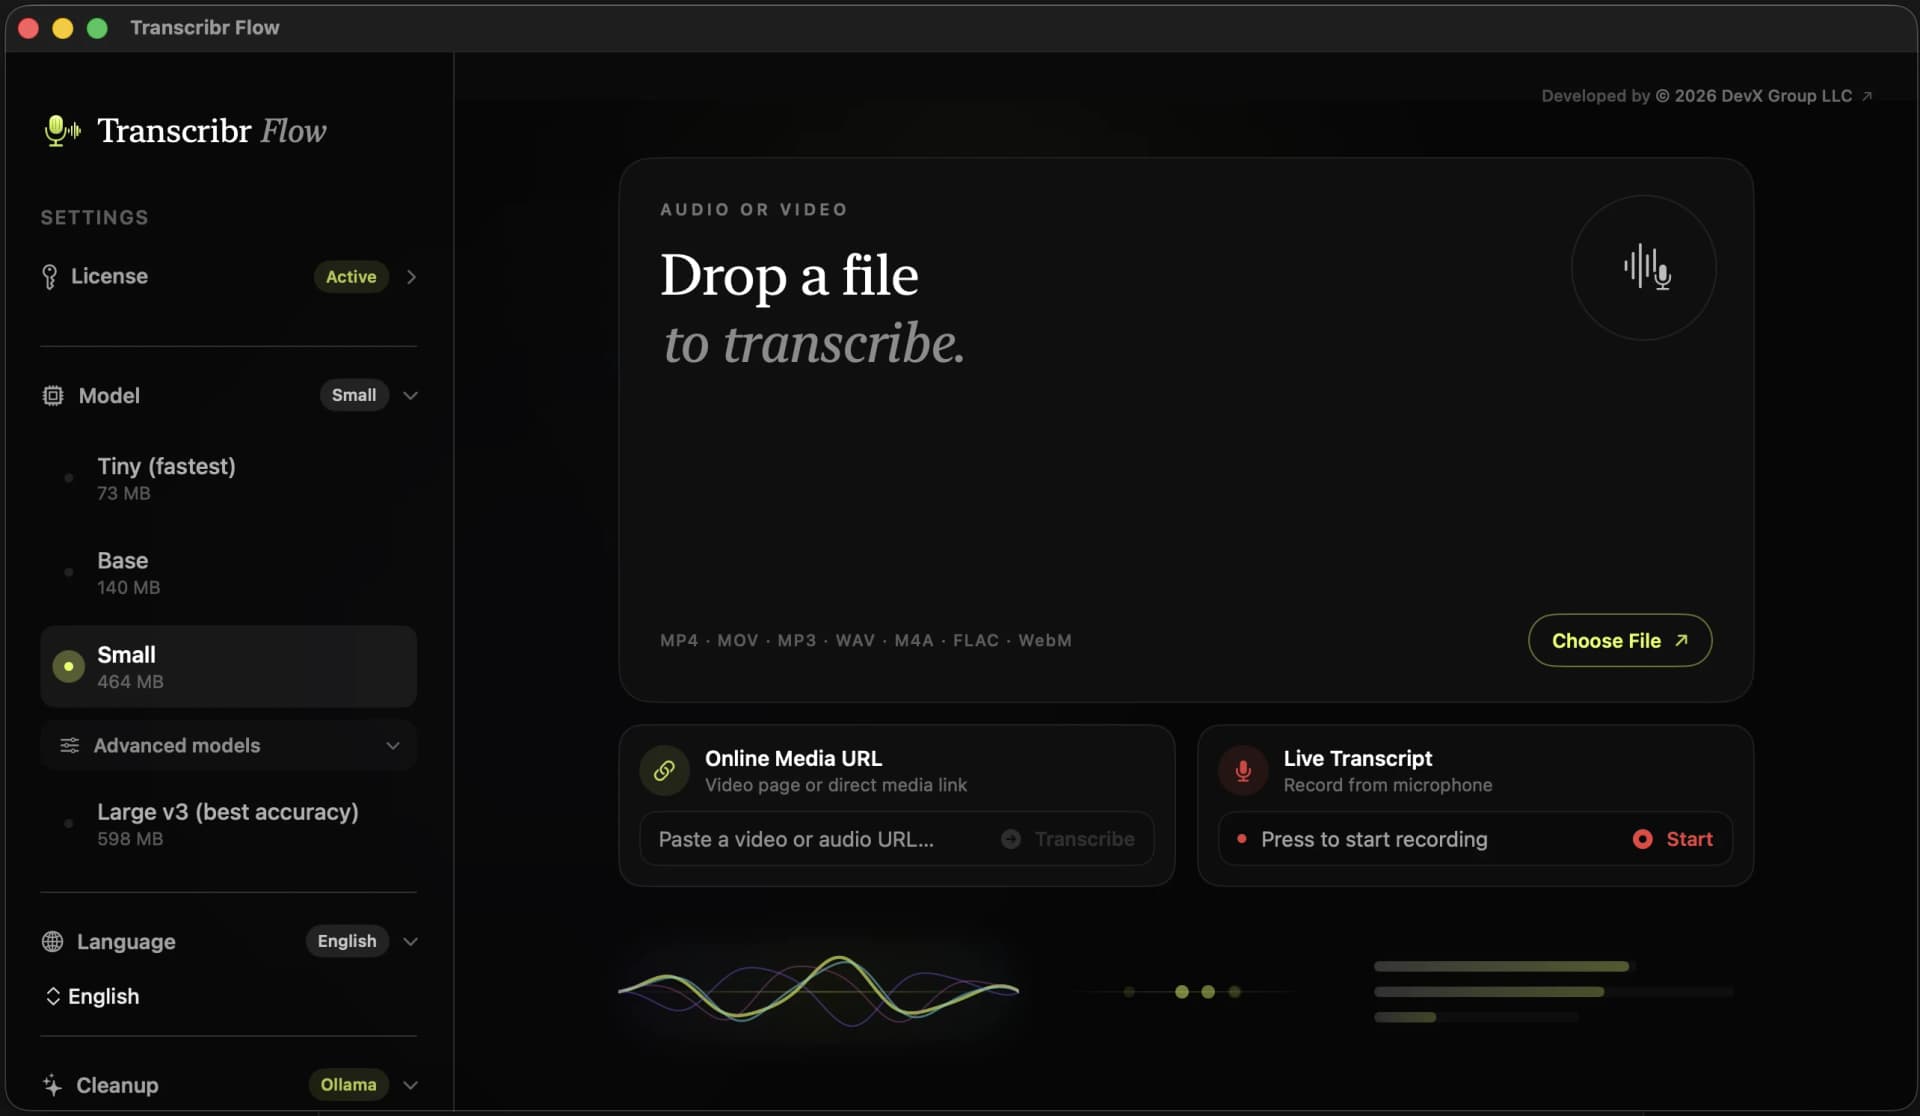
Task: Click the Small model badge
Action: [354, 395]
